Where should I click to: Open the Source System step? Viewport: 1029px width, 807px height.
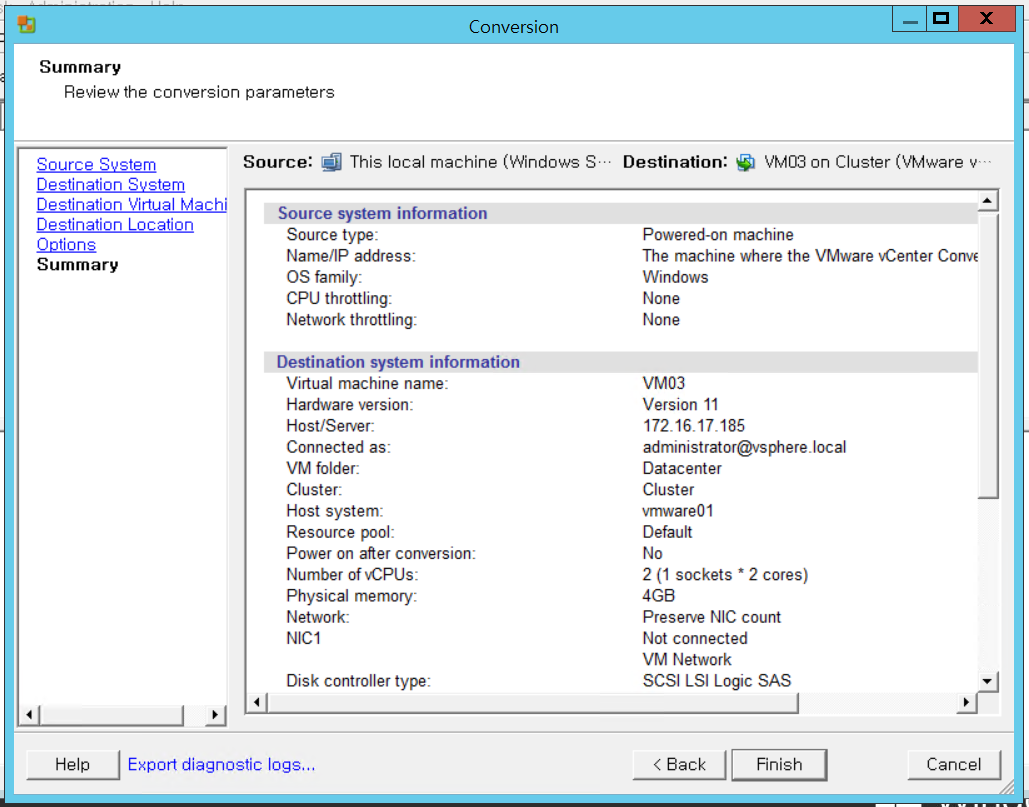[96, 165]
